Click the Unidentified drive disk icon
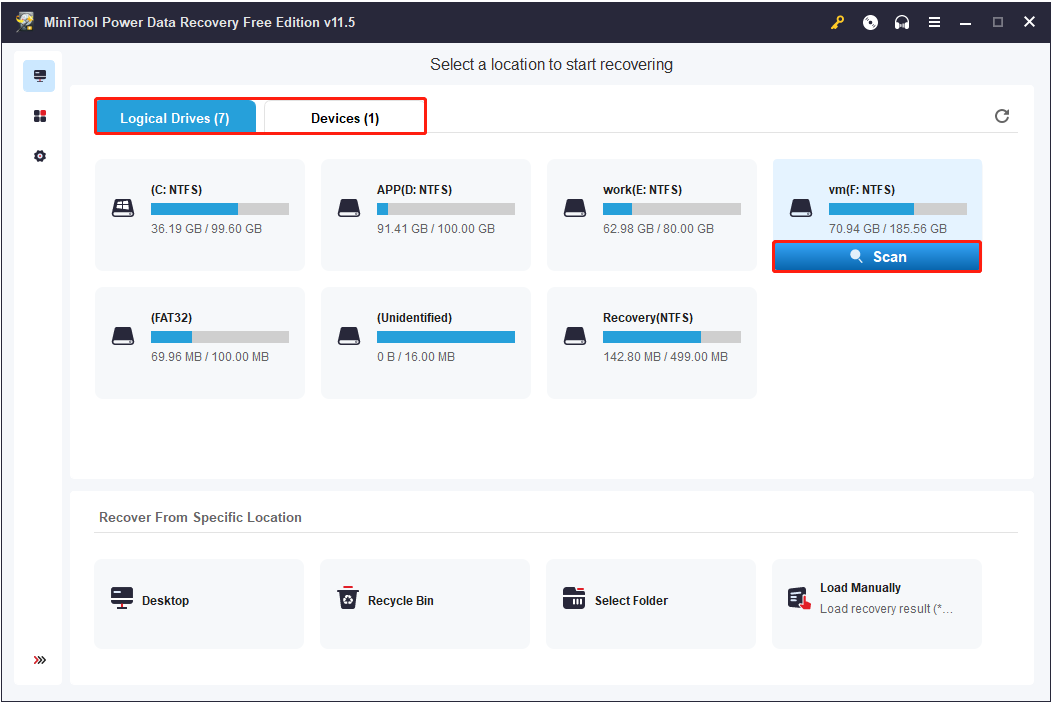The image size is (1054, 704). [x=349, y=336]
